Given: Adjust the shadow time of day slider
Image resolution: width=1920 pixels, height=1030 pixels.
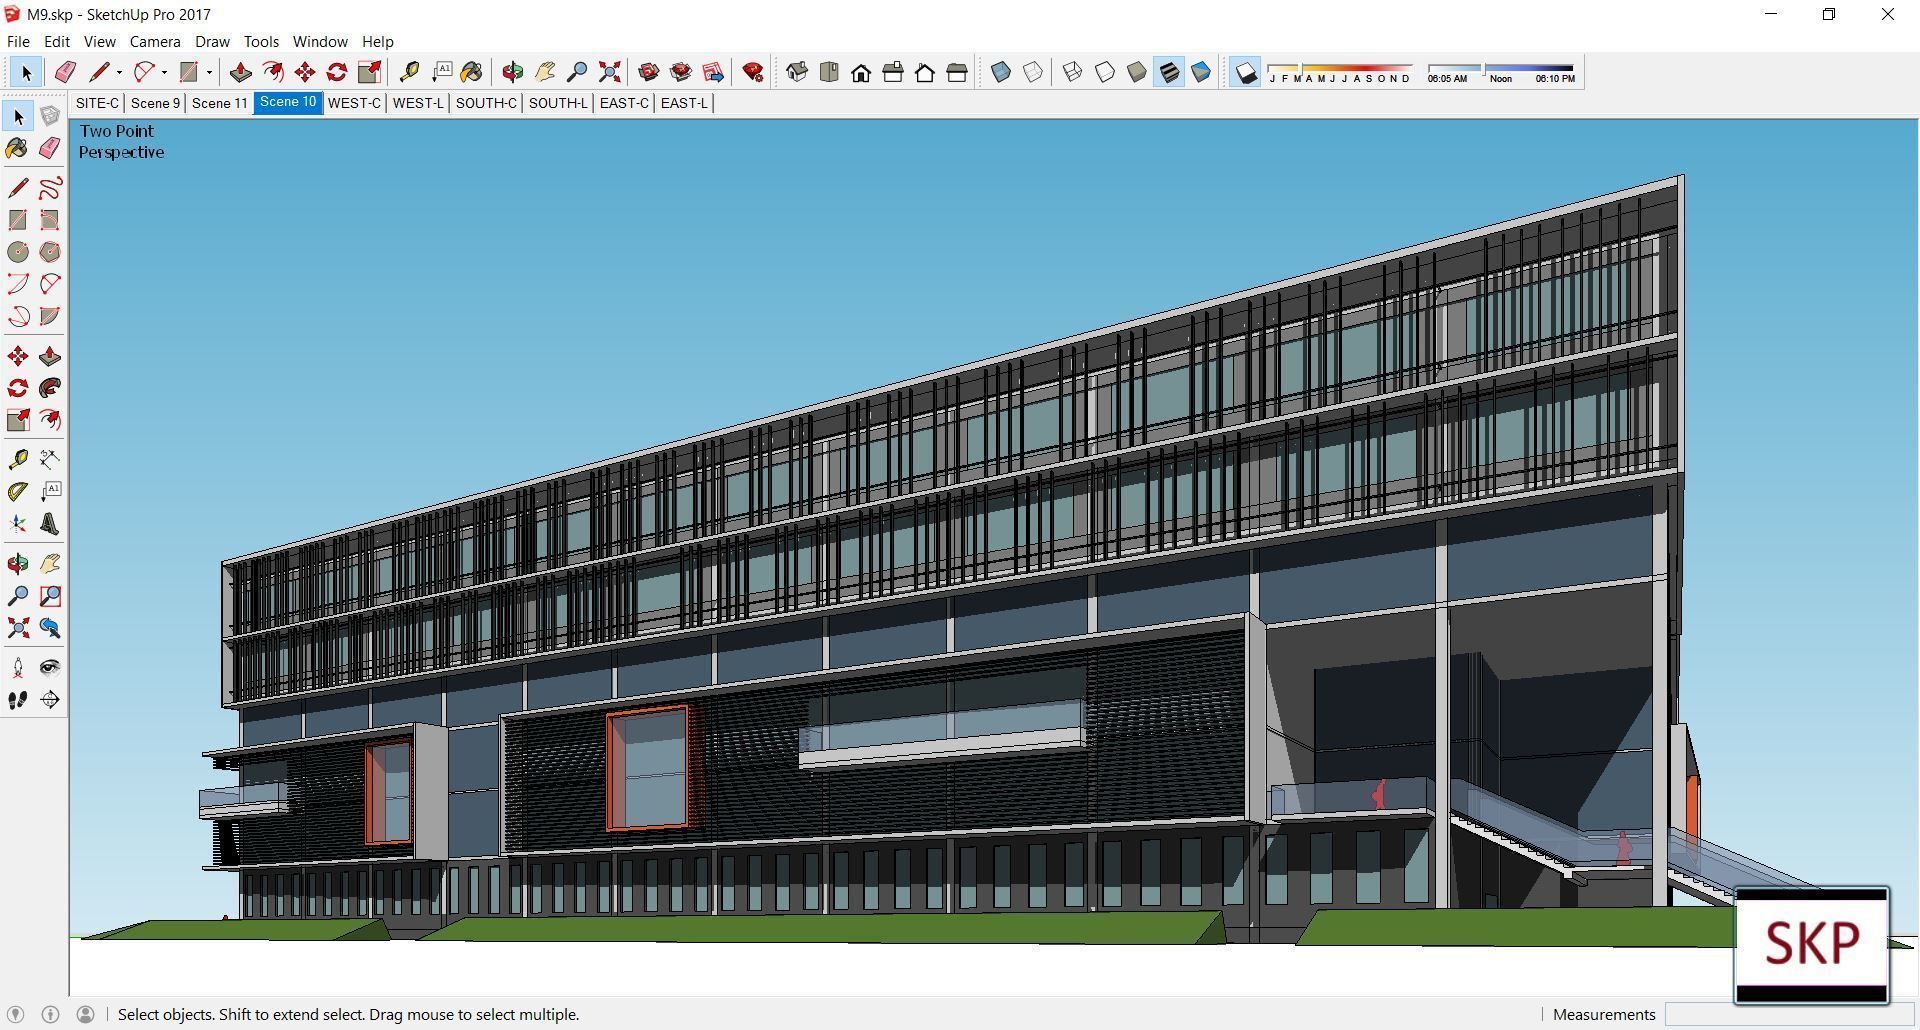Looking at the screenshot, I should (x=1501, y=72).
